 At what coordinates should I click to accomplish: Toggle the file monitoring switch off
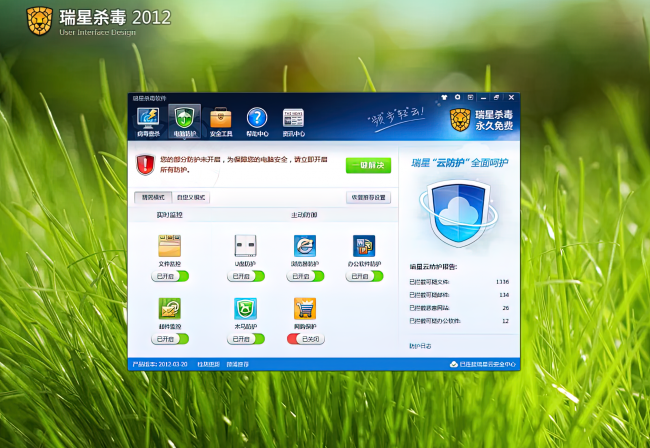tap(170, 276)
